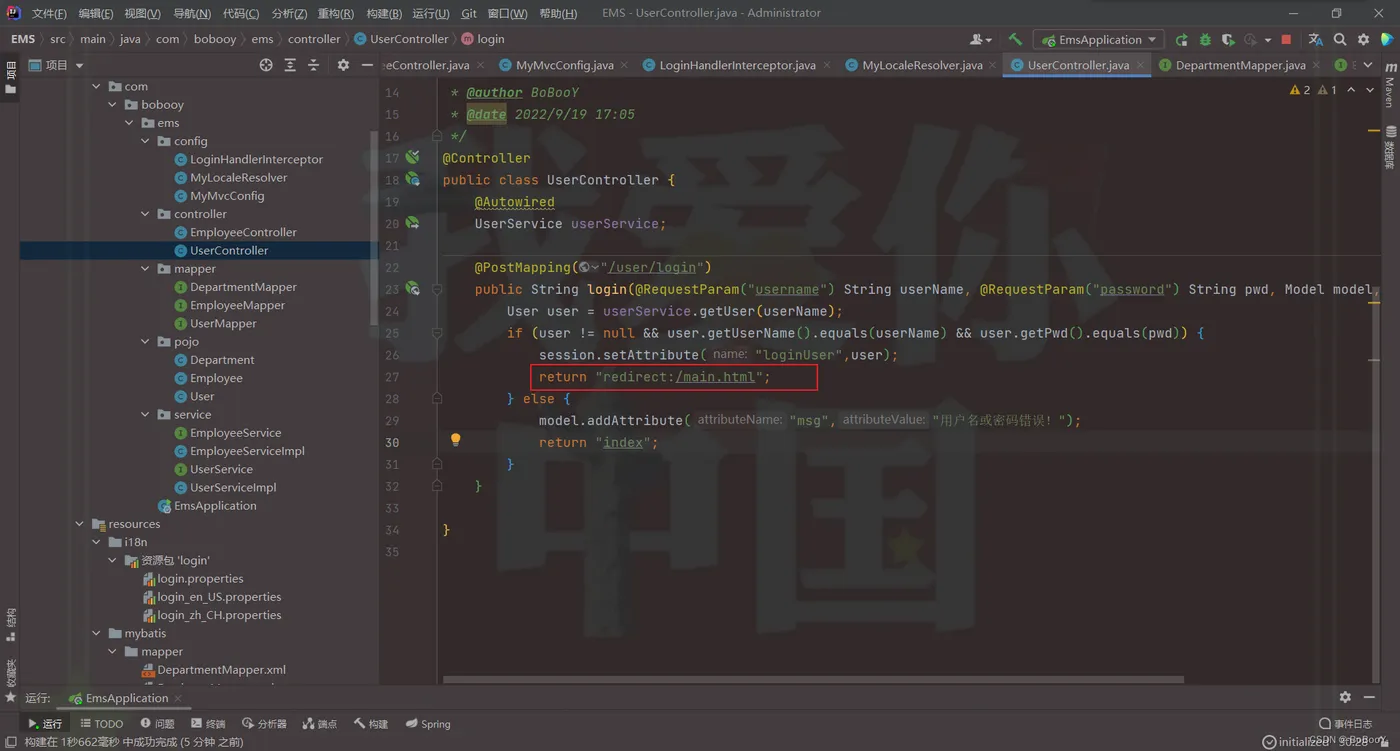Screen dimensions: 1400x751
Task: Collapse all nodes in project panel
Action: click(314, 65)
